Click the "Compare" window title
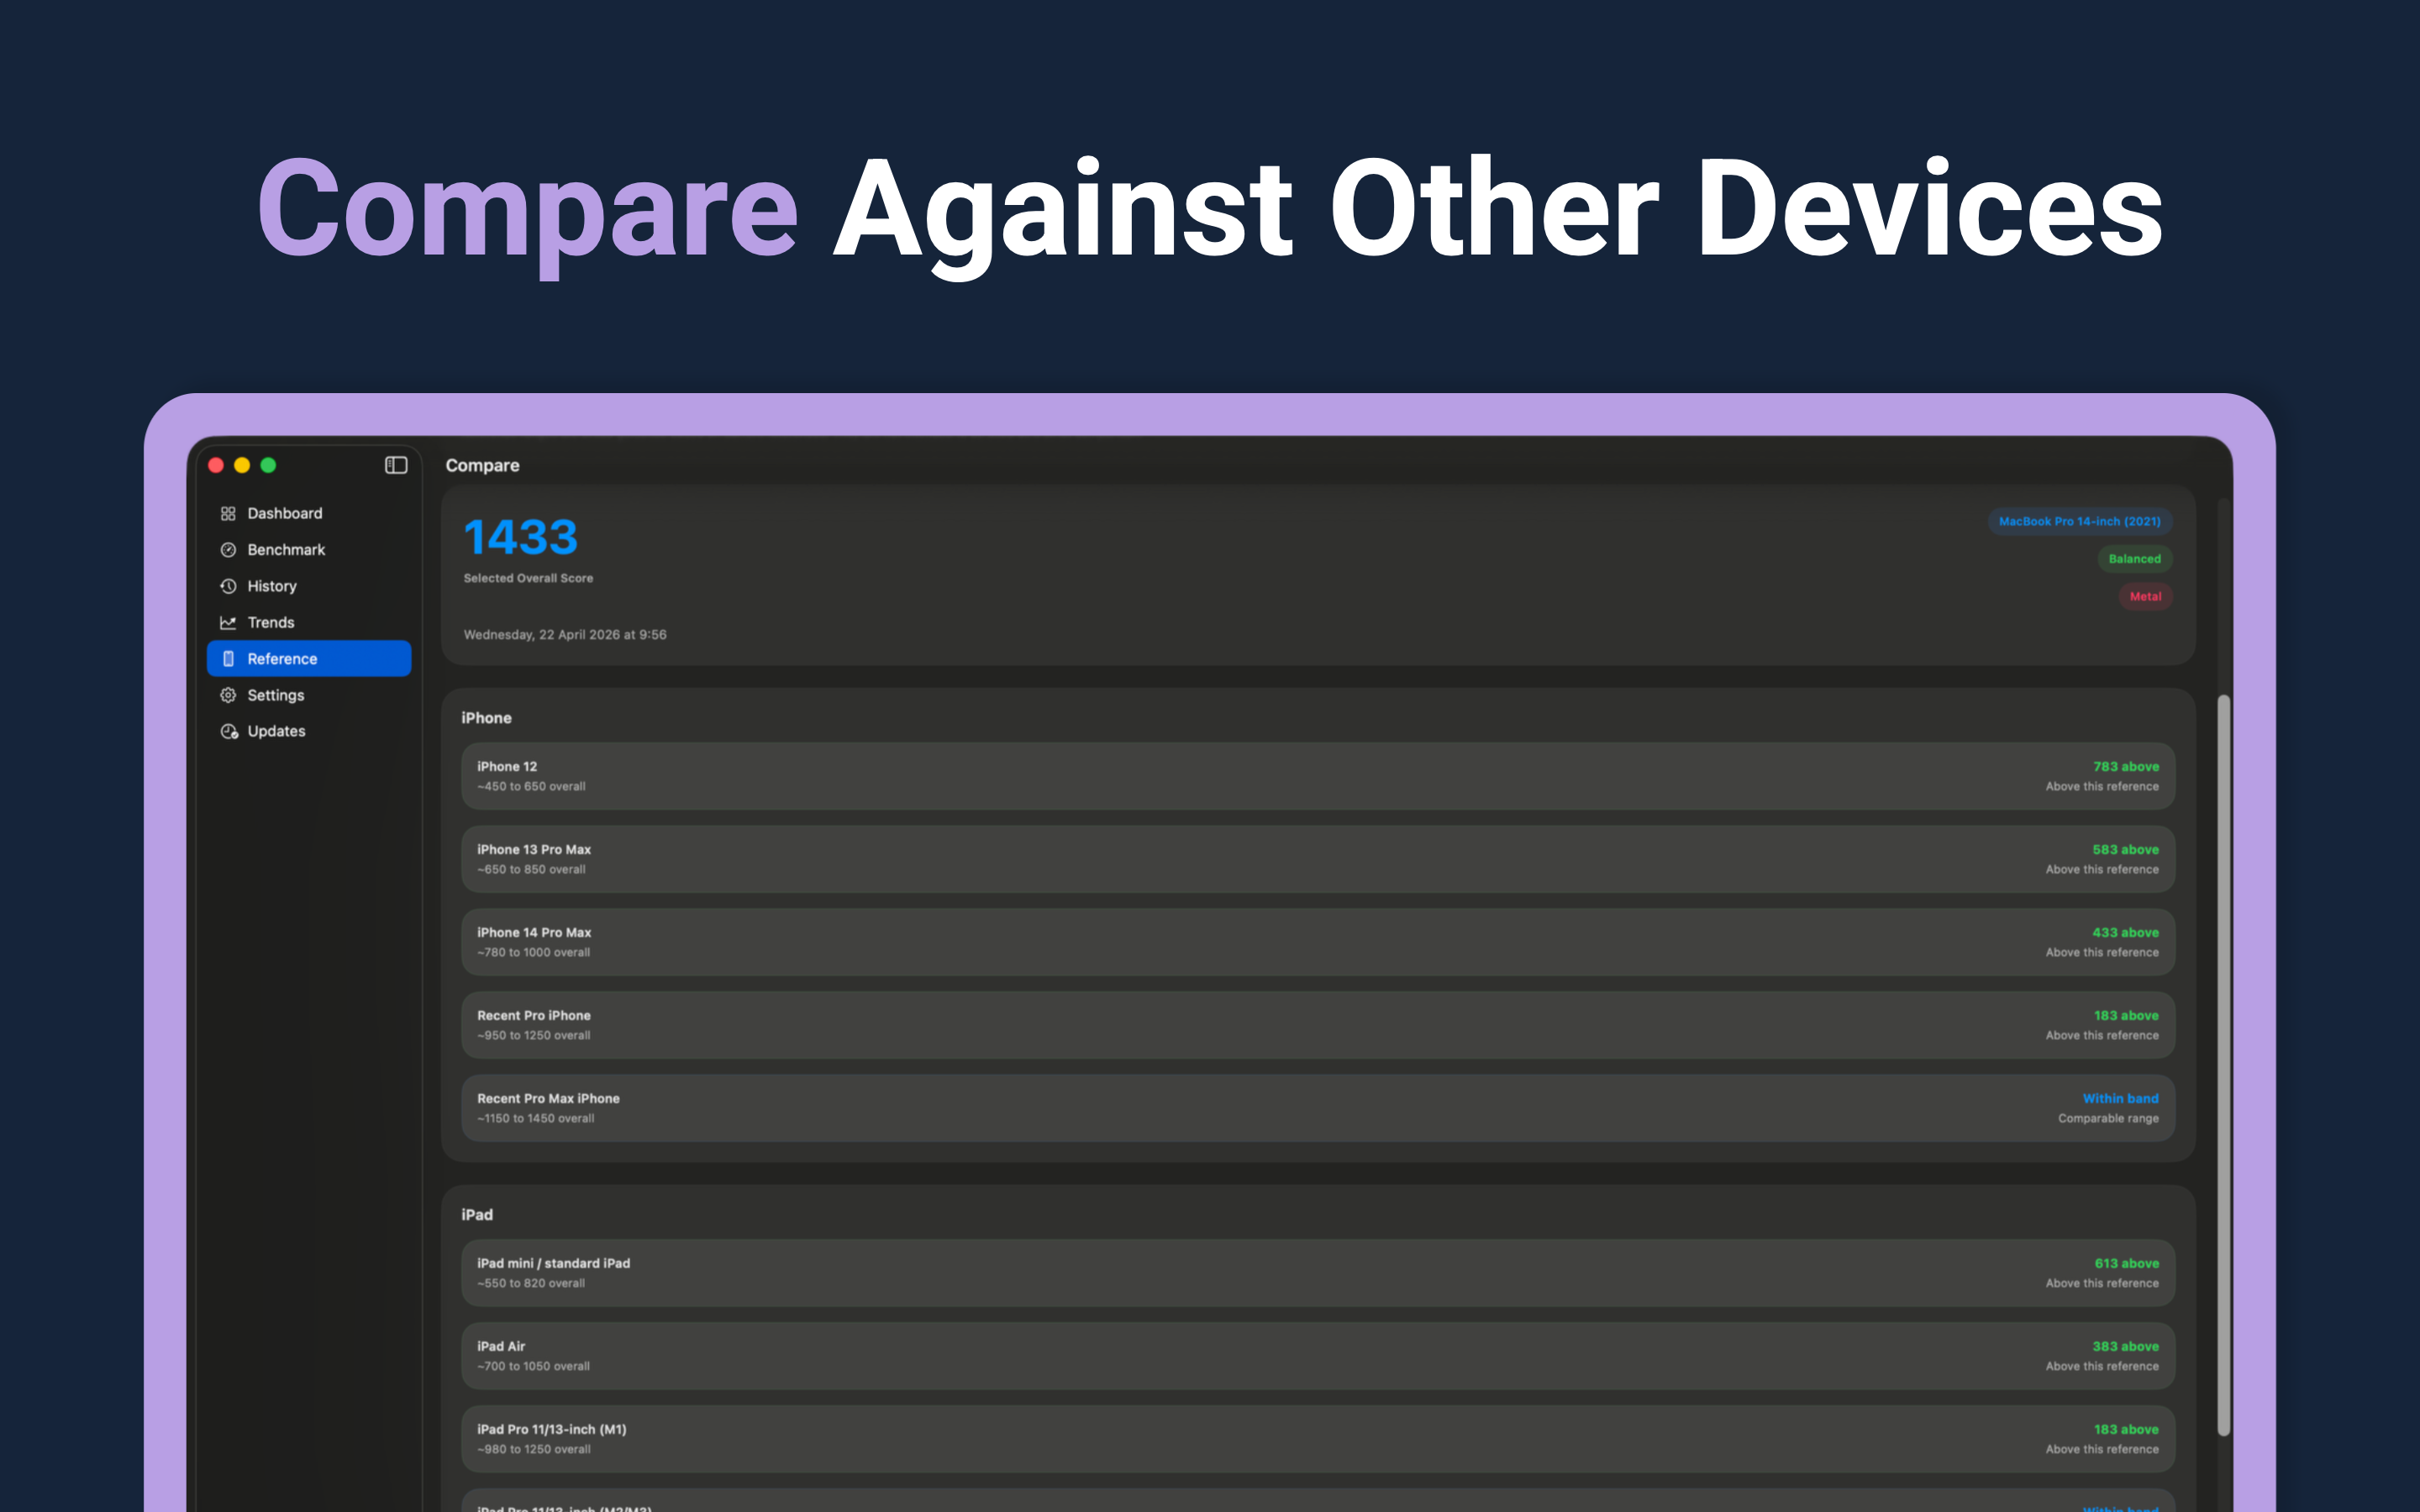The image size is (2420, 1512). click(482, 465)
